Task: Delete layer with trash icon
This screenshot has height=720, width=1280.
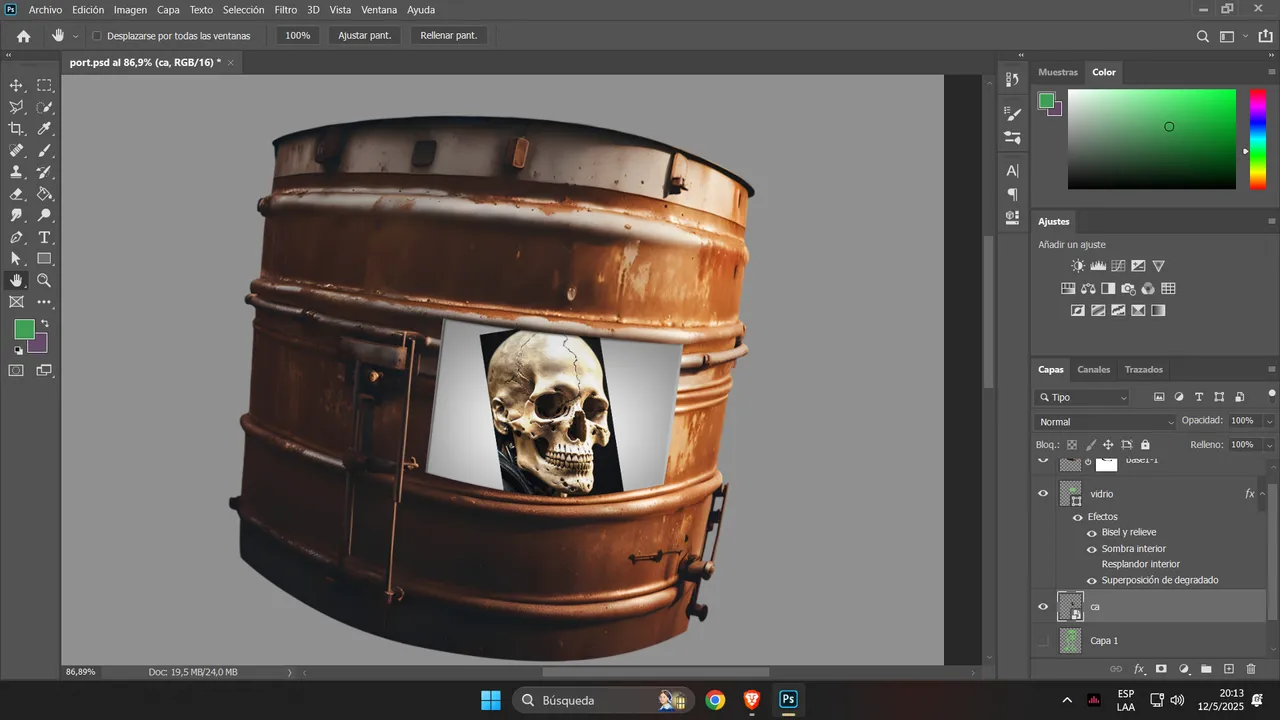Action: coord(1251,669)
